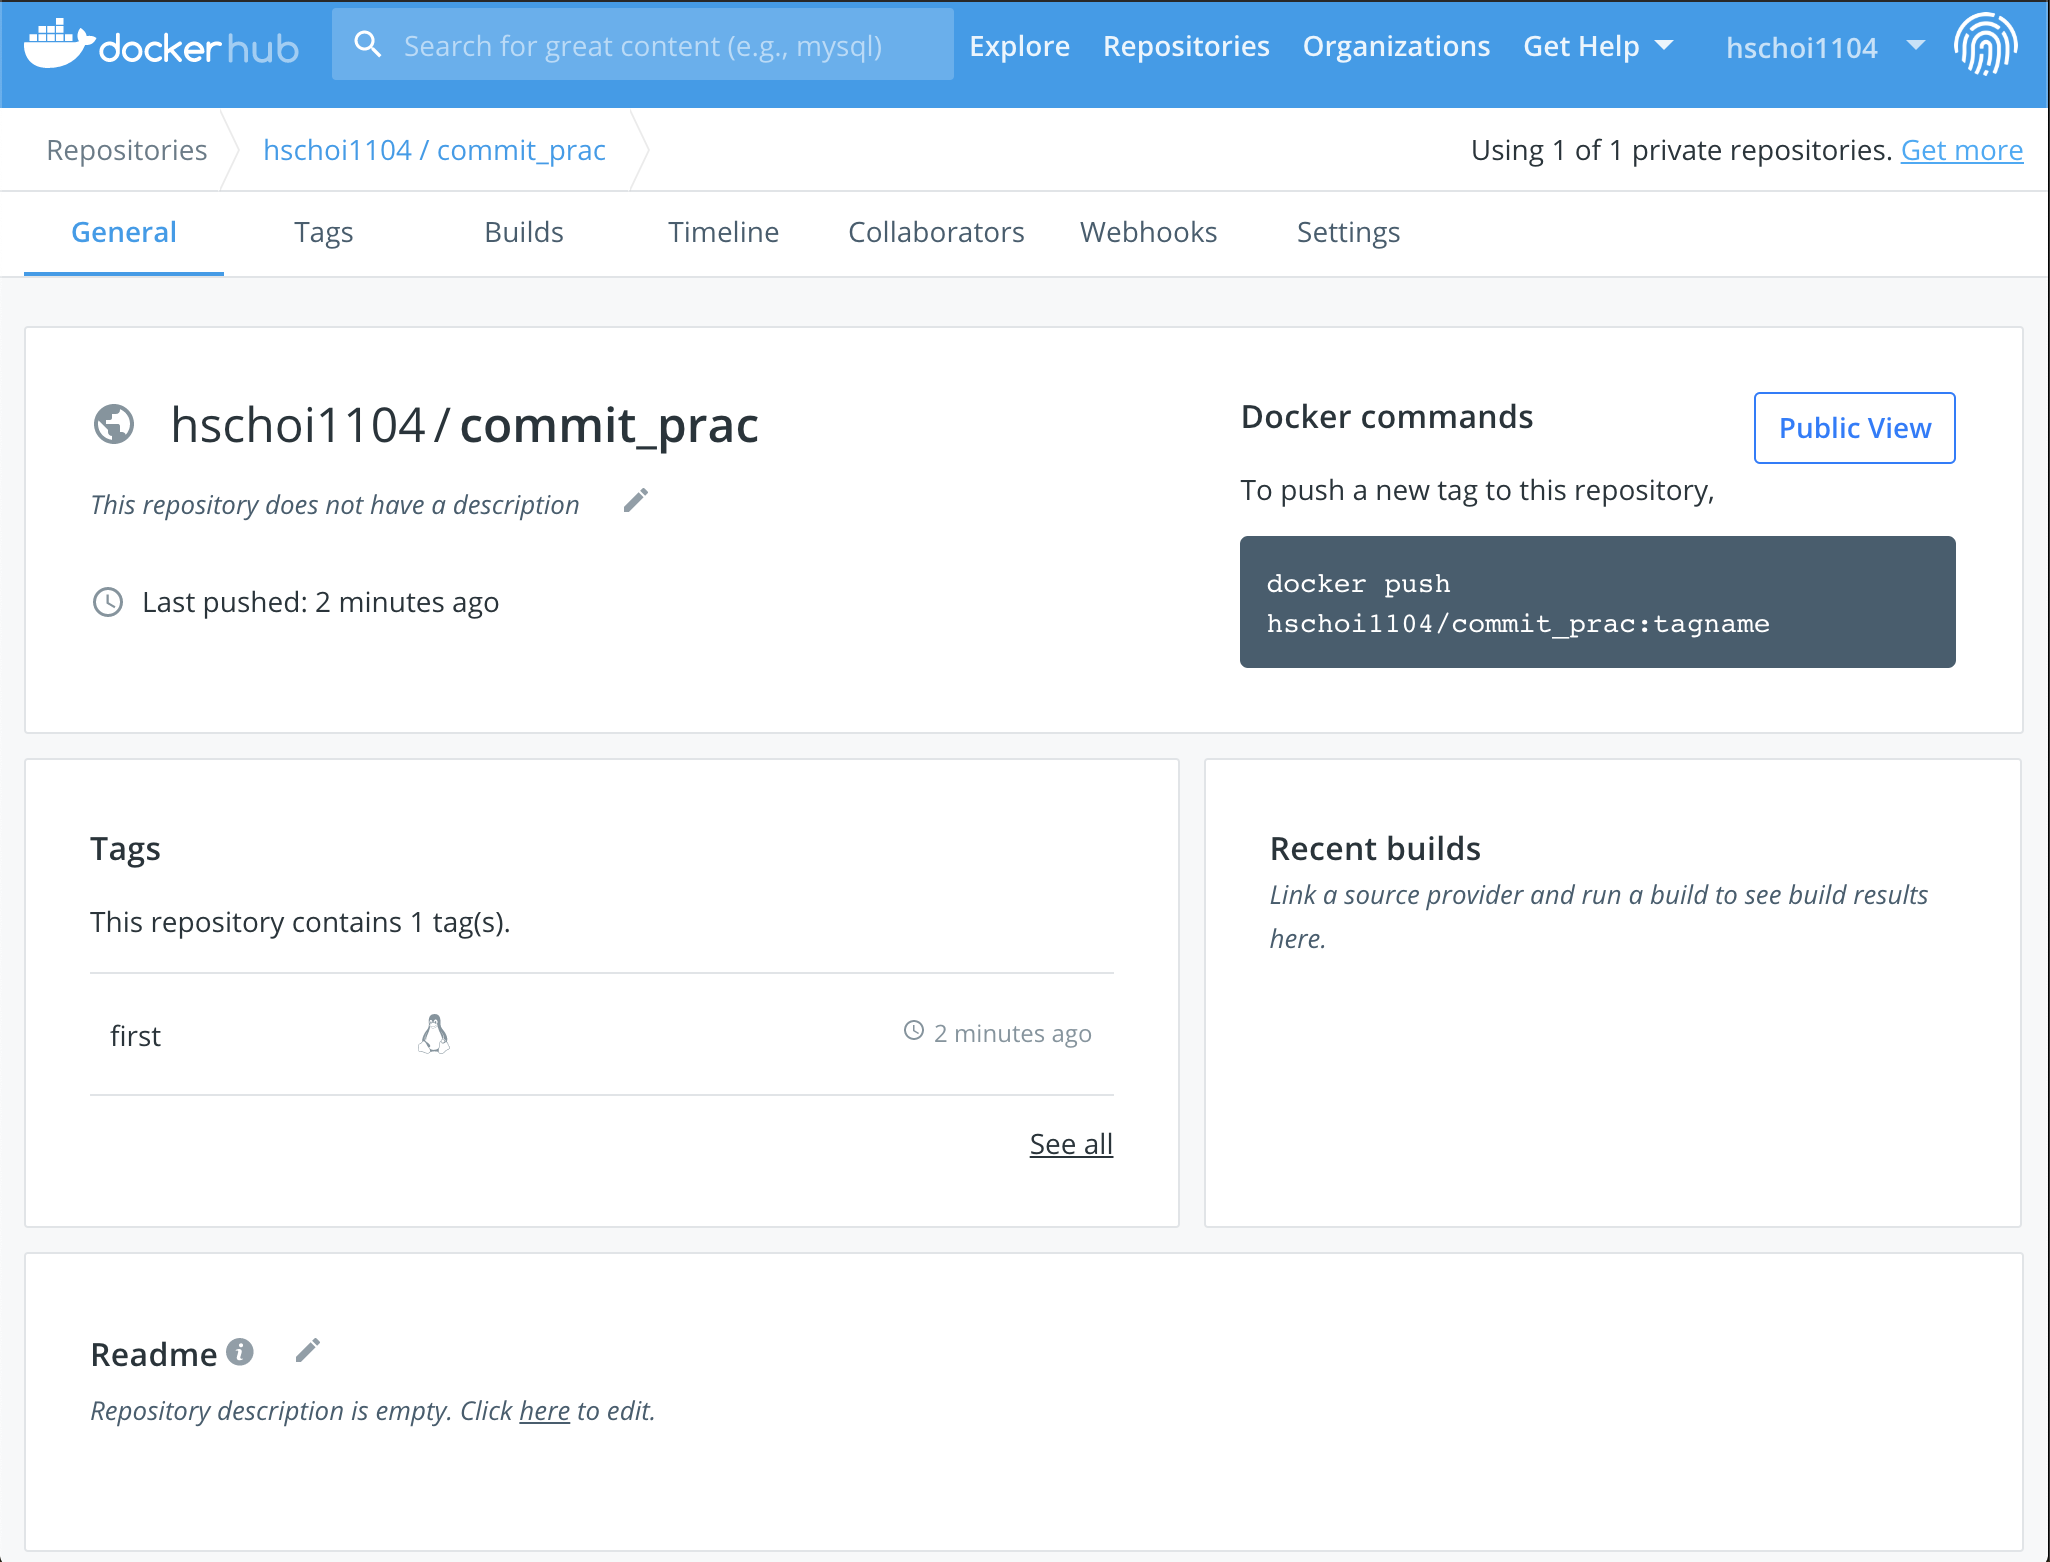Viewport: 2050px width, 1562px height.
Task: Click the Docker commands heading
Action: coord(1386,417)
